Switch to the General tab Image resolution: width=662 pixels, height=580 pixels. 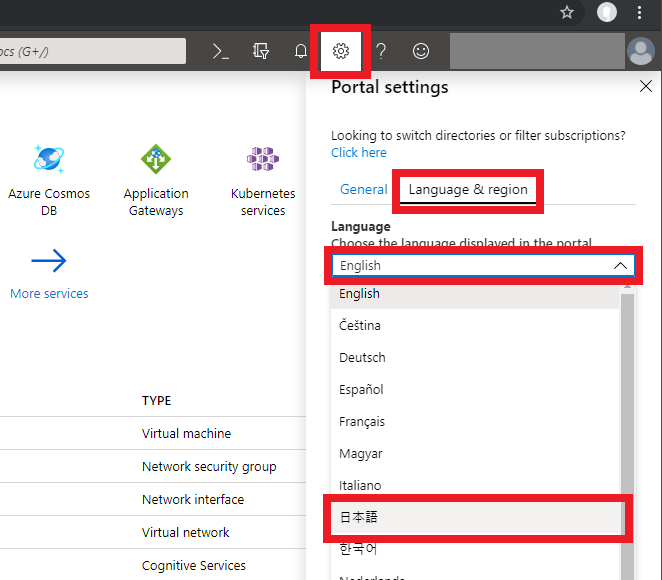[364, 189]
